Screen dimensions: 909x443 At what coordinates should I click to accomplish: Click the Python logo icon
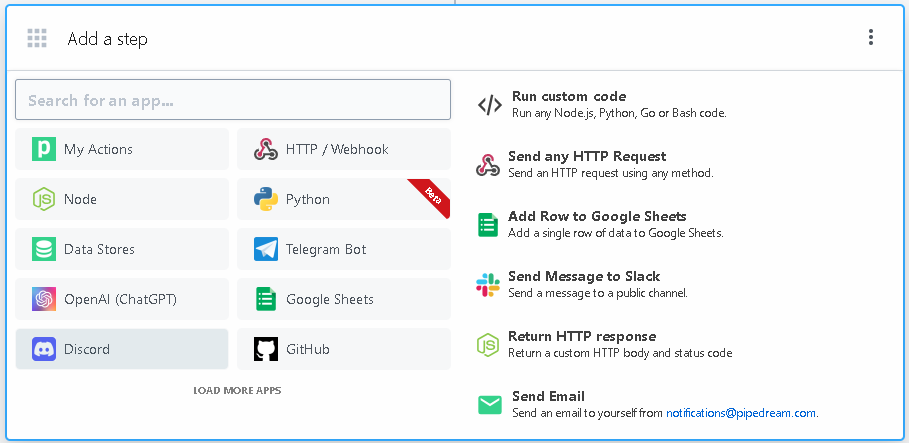pyautogui.click(x=266, y=199)
